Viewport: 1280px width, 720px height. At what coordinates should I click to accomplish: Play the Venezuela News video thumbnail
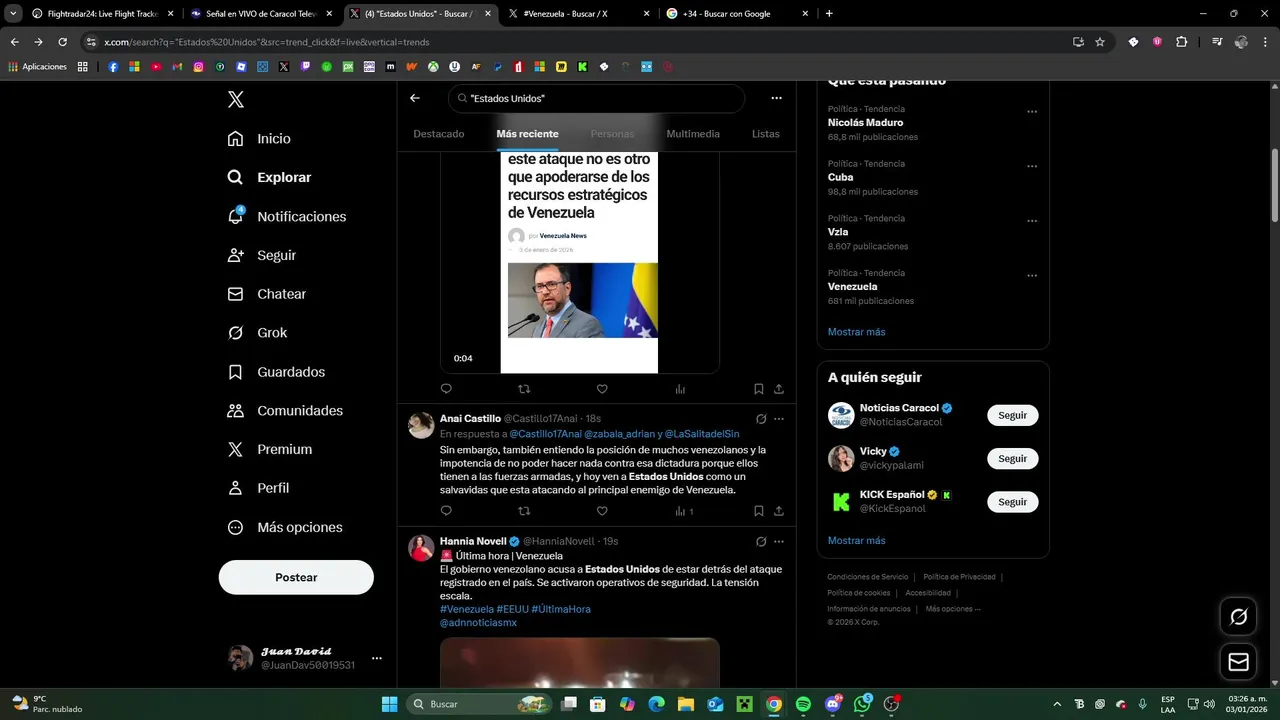579,262
